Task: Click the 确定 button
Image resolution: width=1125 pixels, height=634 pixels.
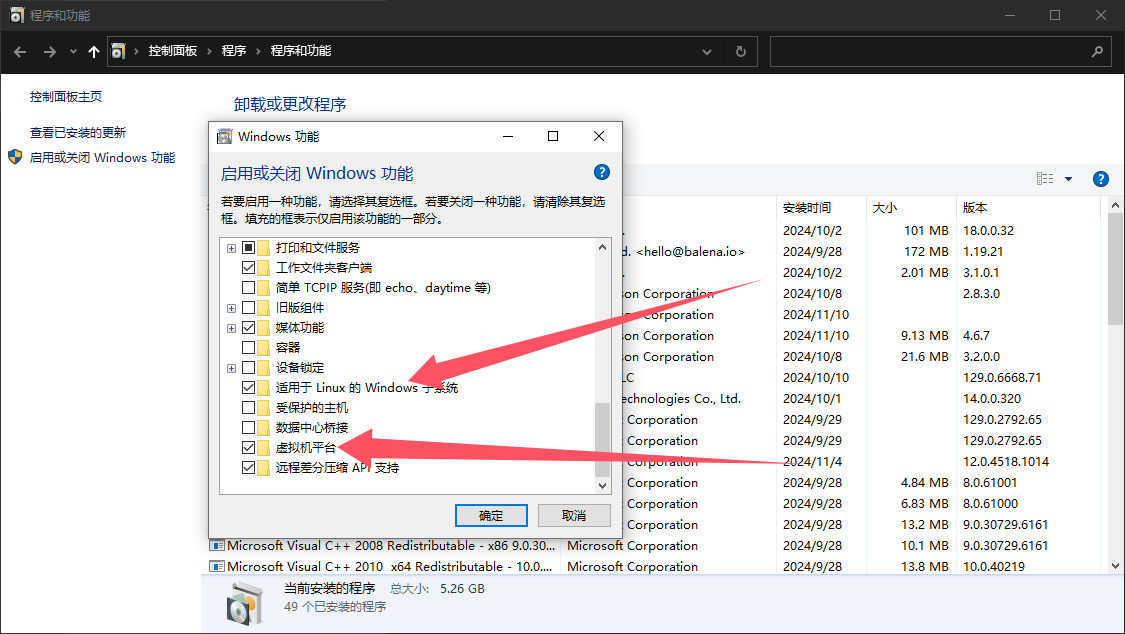Action: 491,516
